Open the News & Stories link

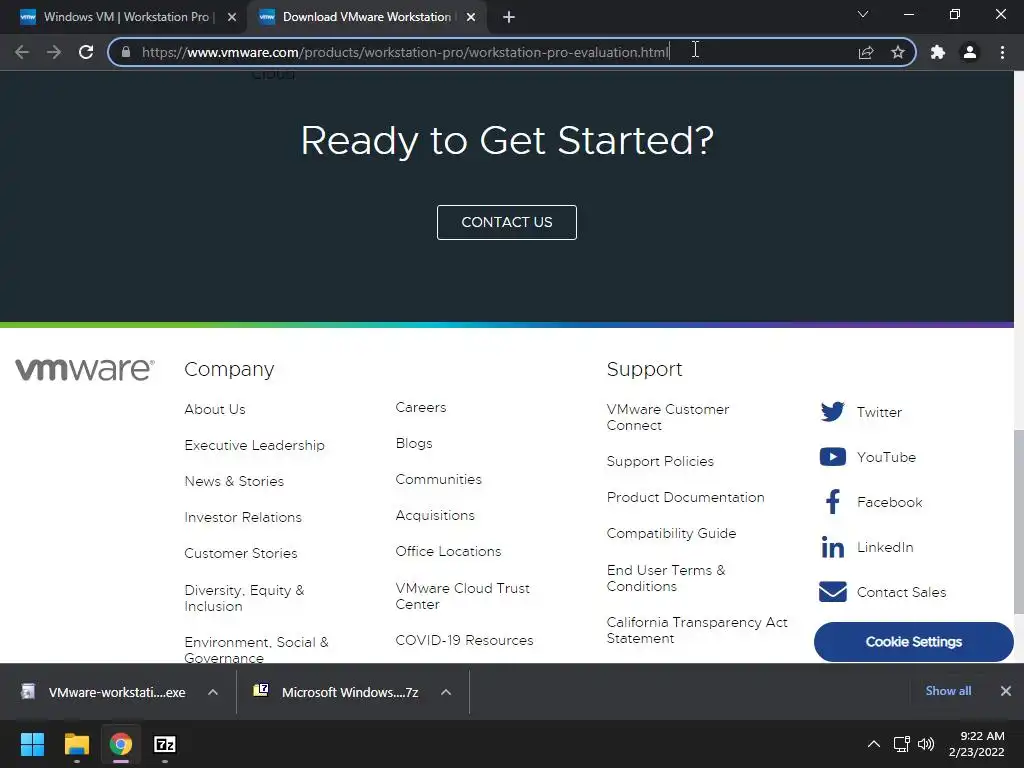234,481
